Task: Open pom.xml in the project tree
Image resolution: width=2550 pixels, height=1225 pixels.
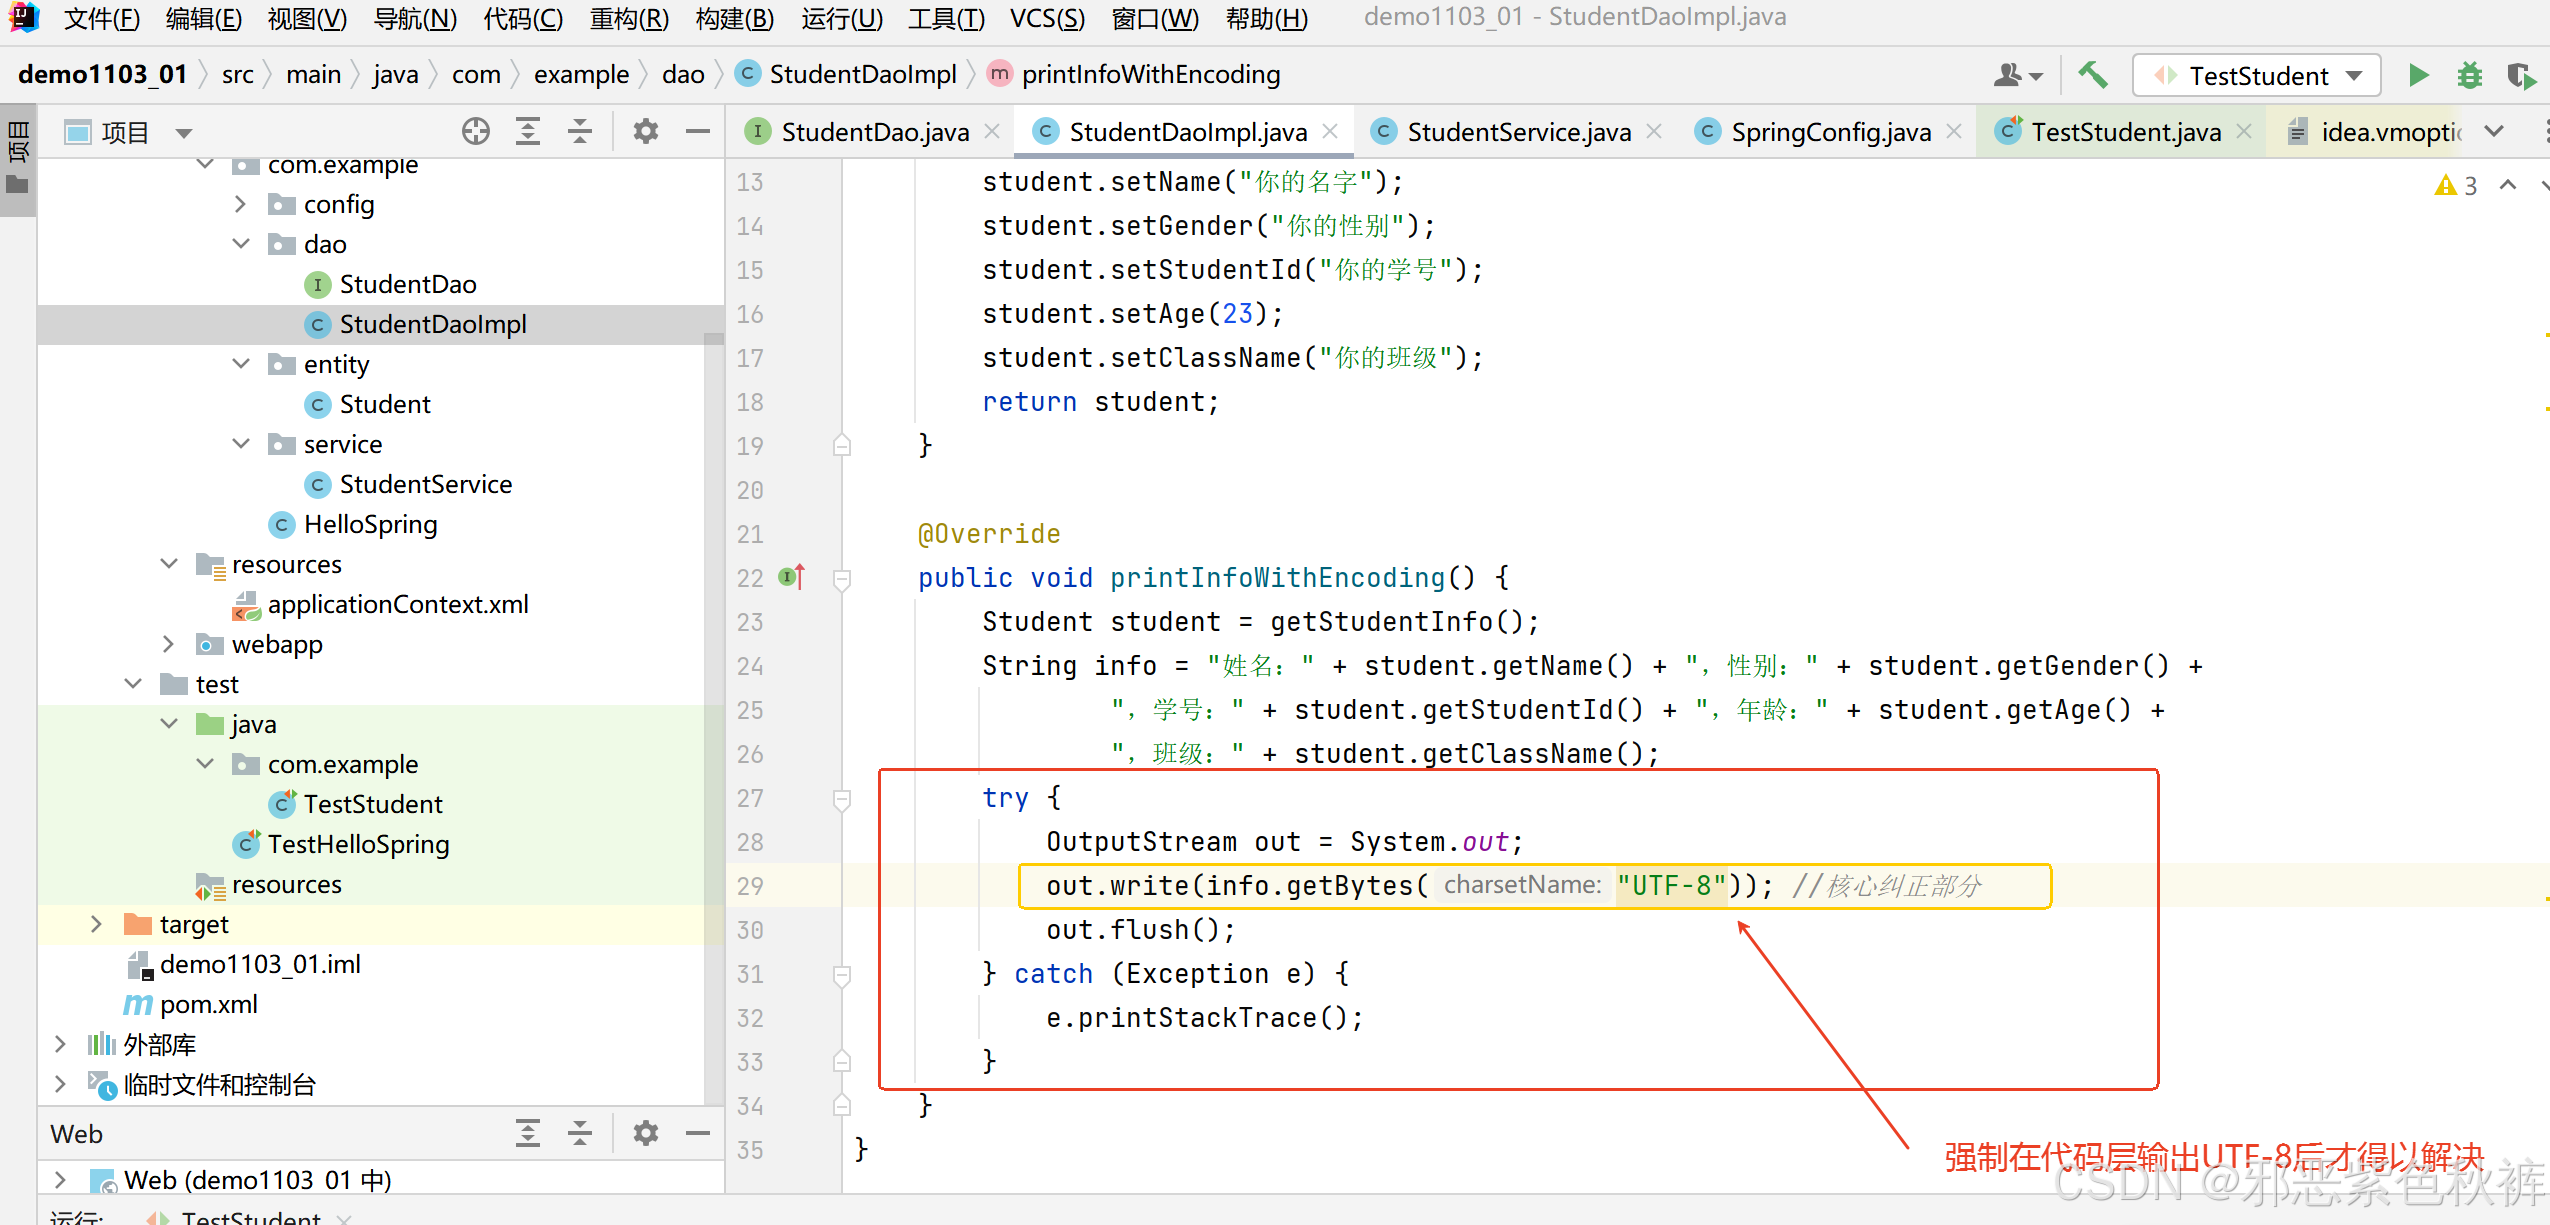Action: (x=208, y=1004)
